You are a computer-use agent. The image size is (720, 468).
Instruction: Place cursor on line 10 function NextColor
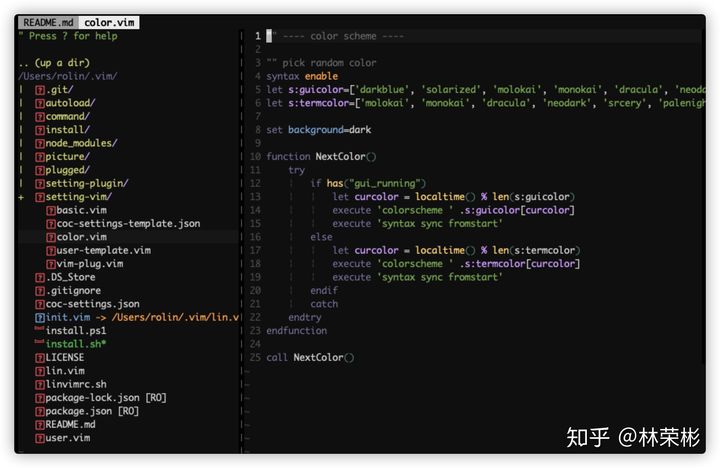tap(321, 157)
